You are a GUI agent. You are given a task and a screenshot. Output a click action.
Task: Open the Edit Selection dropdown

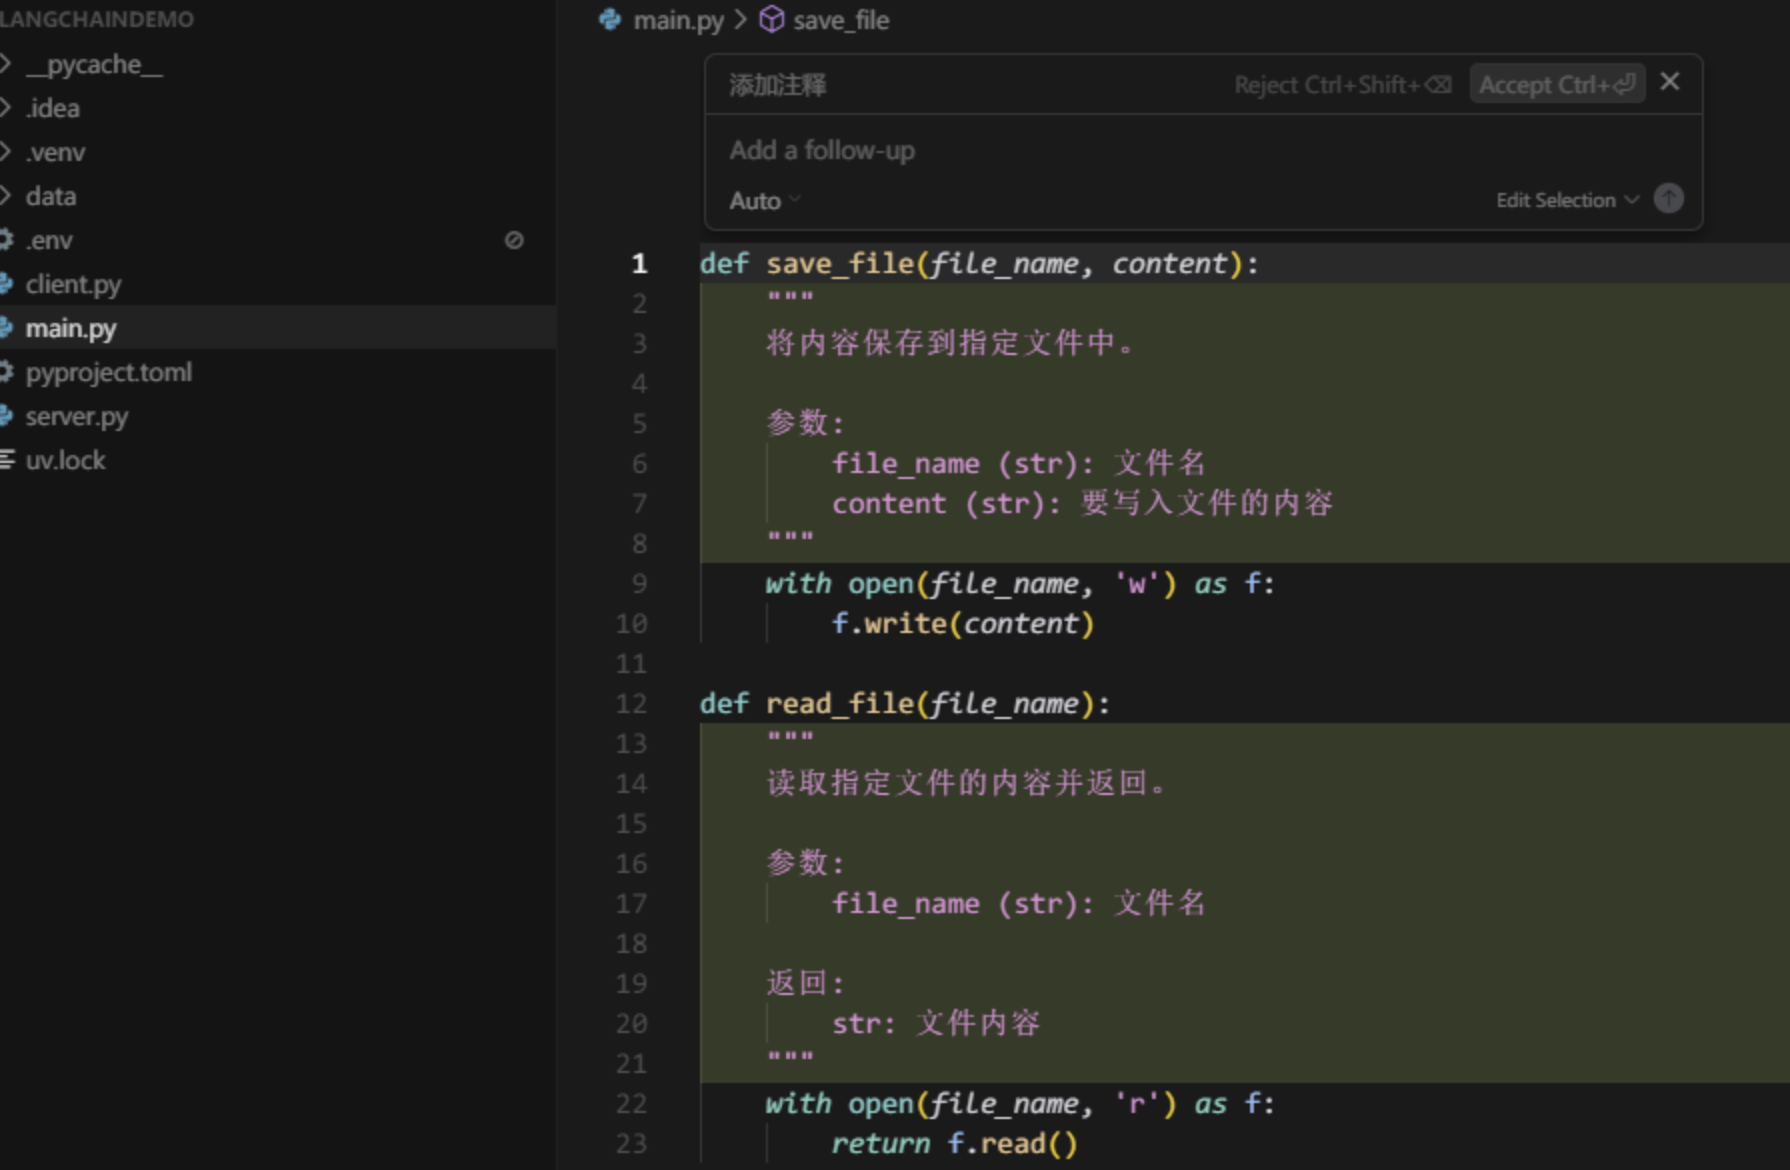tap(1567, 200)
